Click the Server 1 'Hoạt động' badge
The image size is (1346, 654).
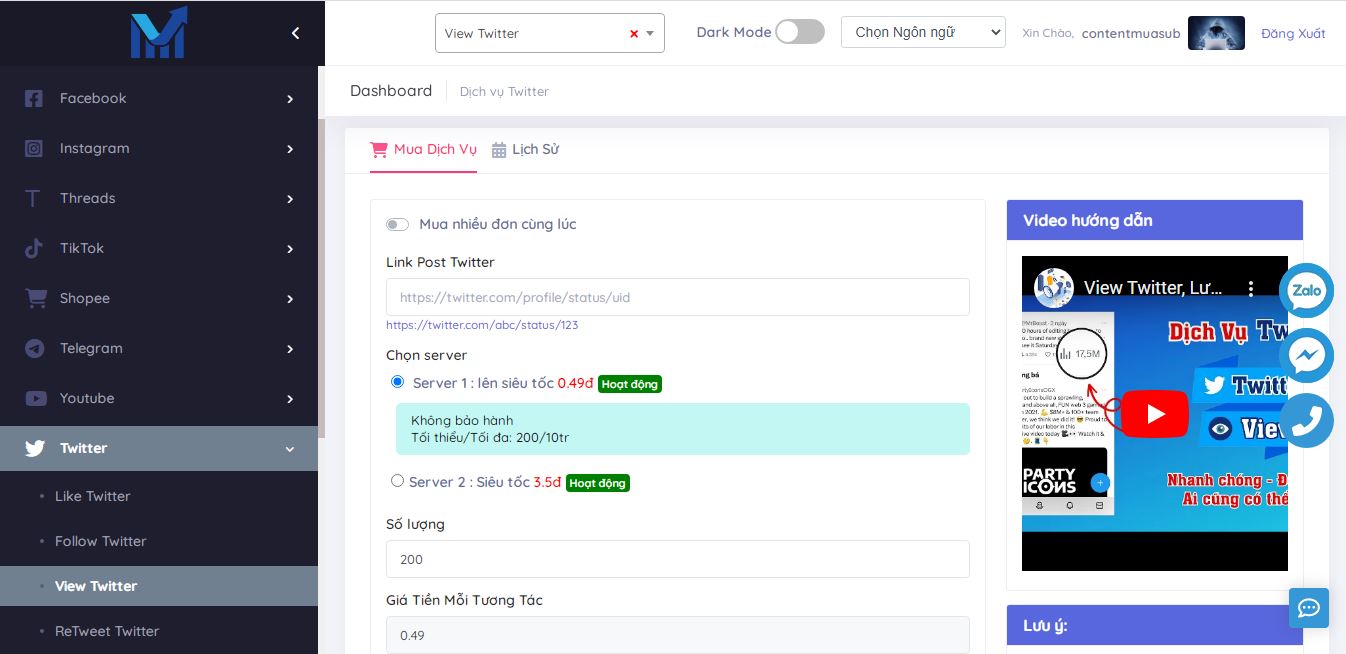tap(630, 384)
